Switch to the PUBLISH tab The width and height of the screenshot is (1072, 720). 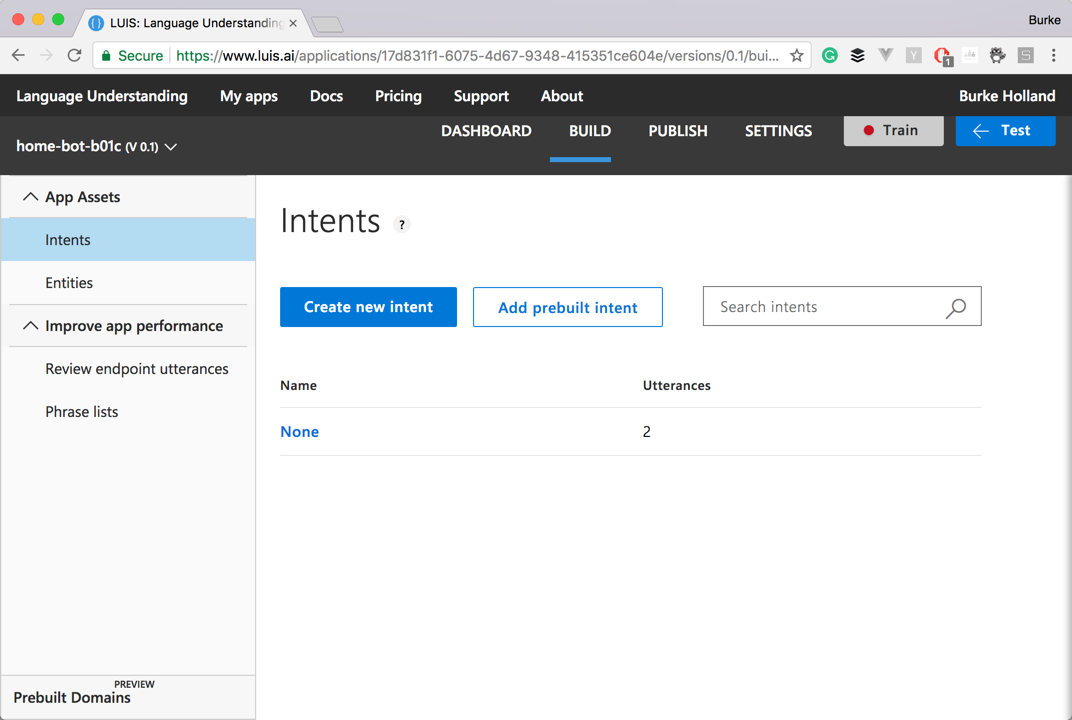(678, 131)
